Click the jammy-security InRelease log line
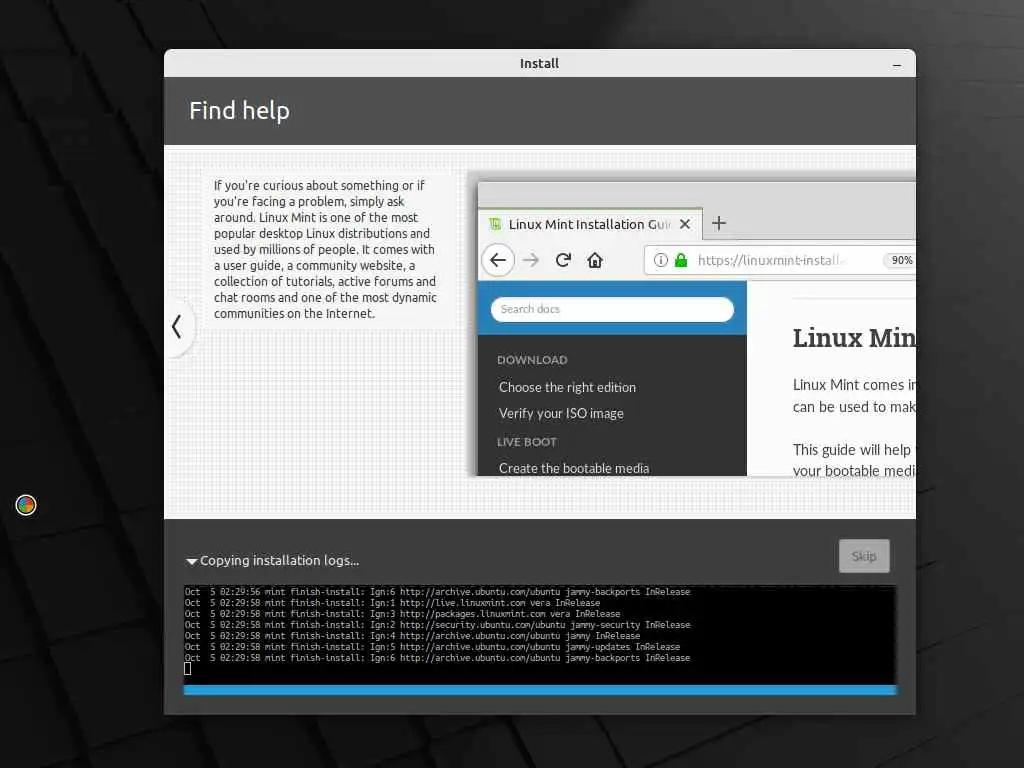1024x768 pixels. pyautogui.click(x=437, y=625)
